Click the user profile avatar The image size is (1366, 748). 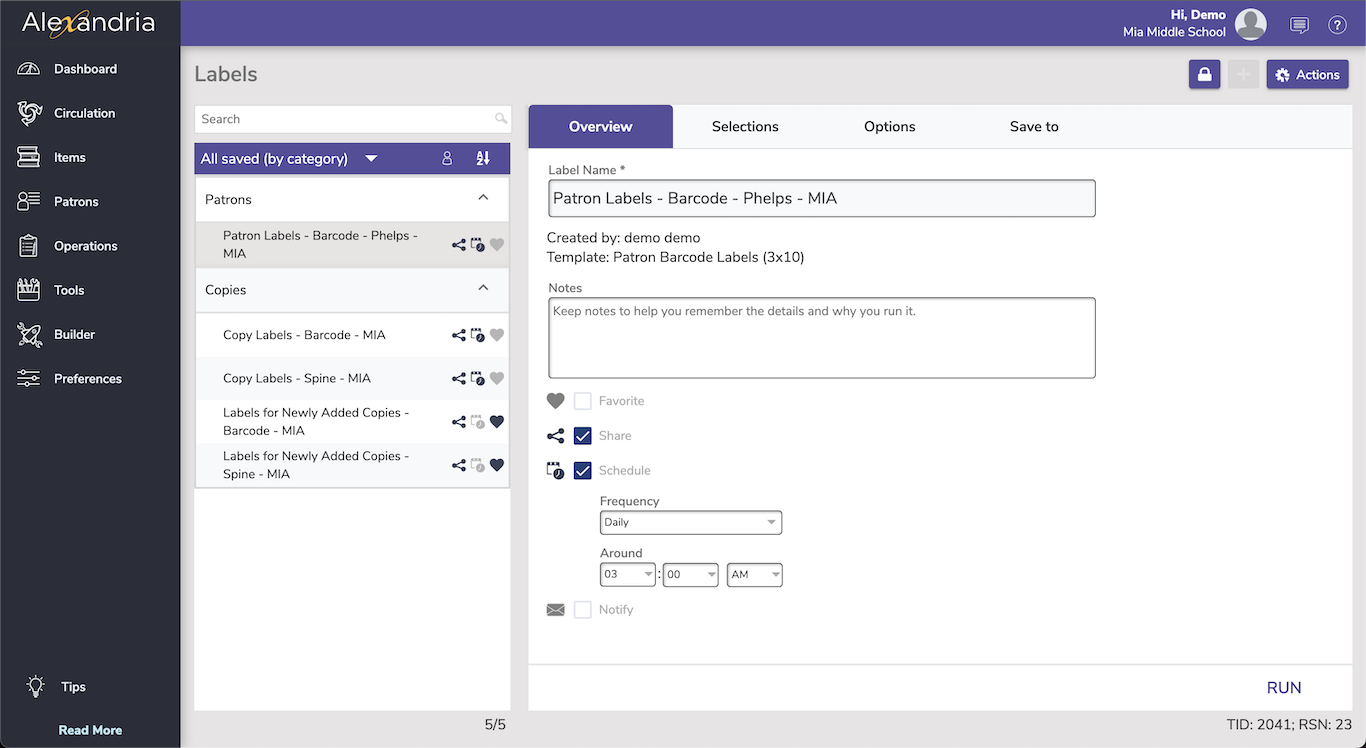pos(1250,24)
